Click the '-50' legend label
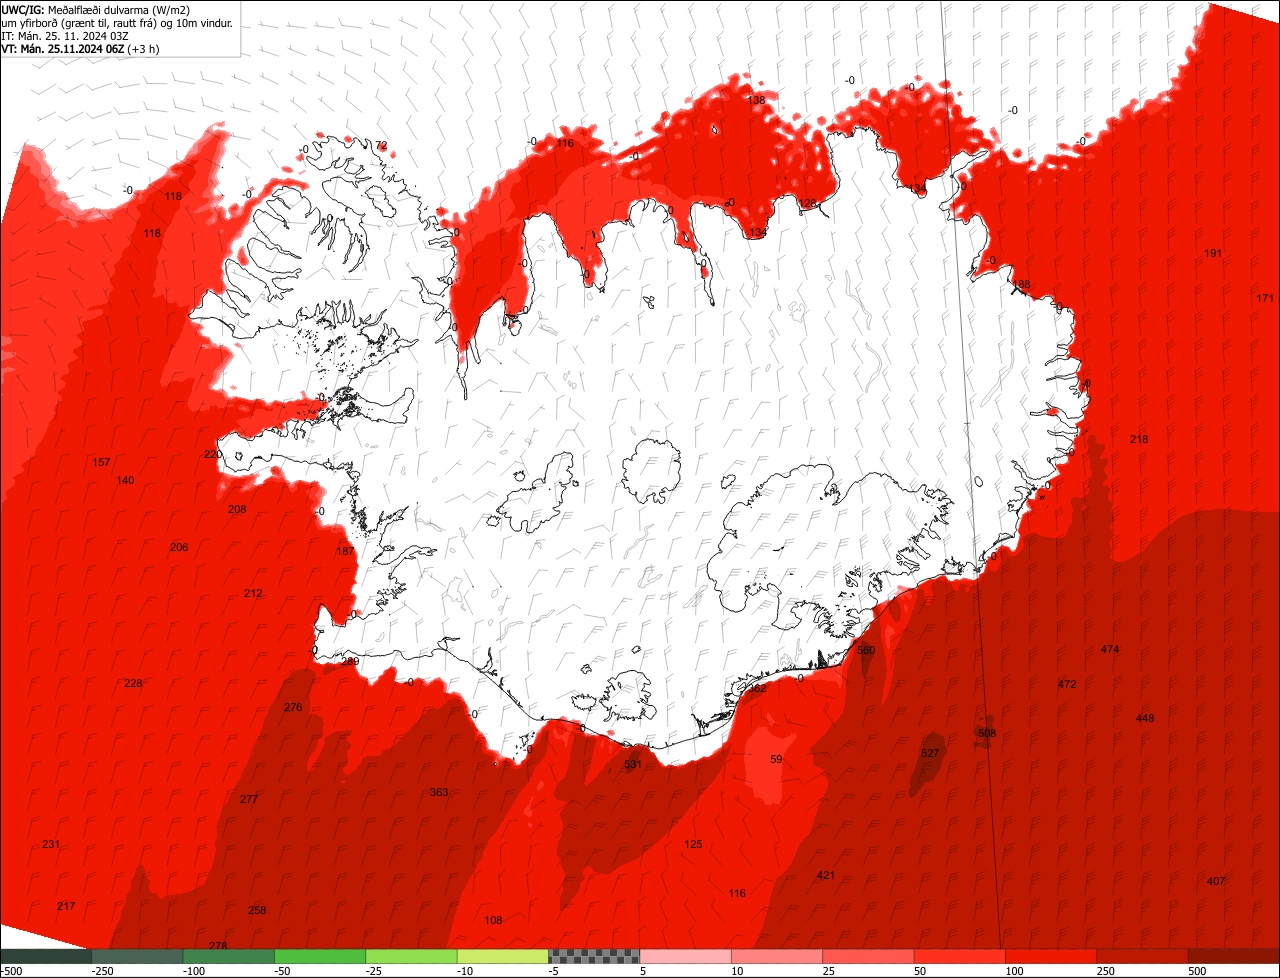Image resolution: width=1280 pixels, height=978 pixels. [x=283, y=971]
